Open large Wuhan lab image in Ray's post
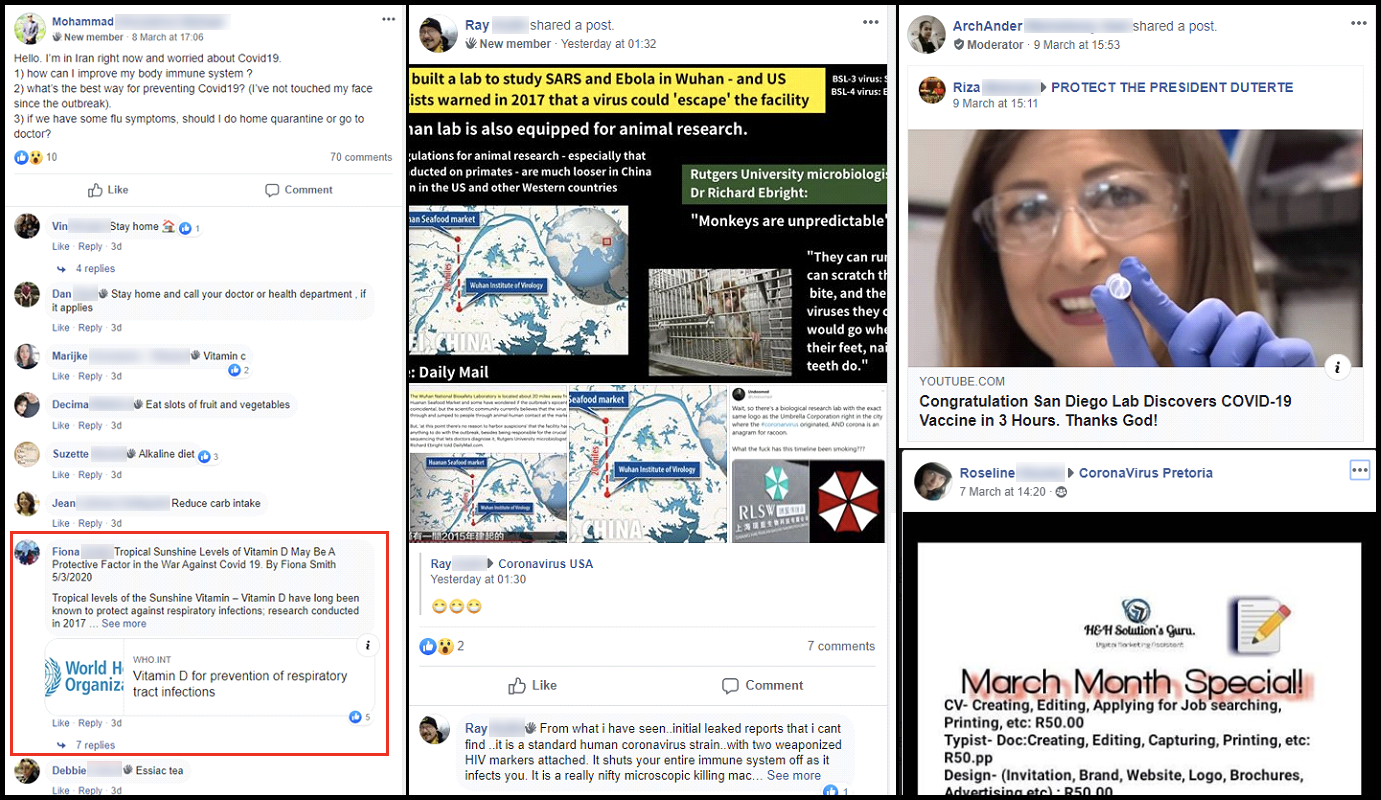This screenshot has width=1381, height=800. click(647, 222)
